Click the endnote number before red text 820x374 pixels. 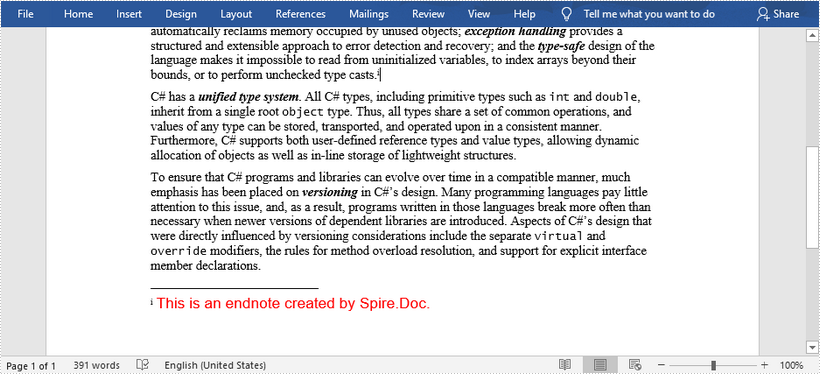tap(152, 302)
